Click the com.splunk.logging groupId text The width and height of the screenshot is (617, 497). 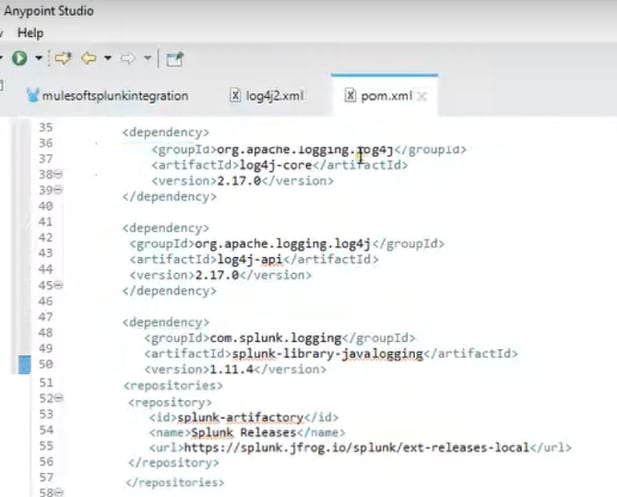[275, 338]
